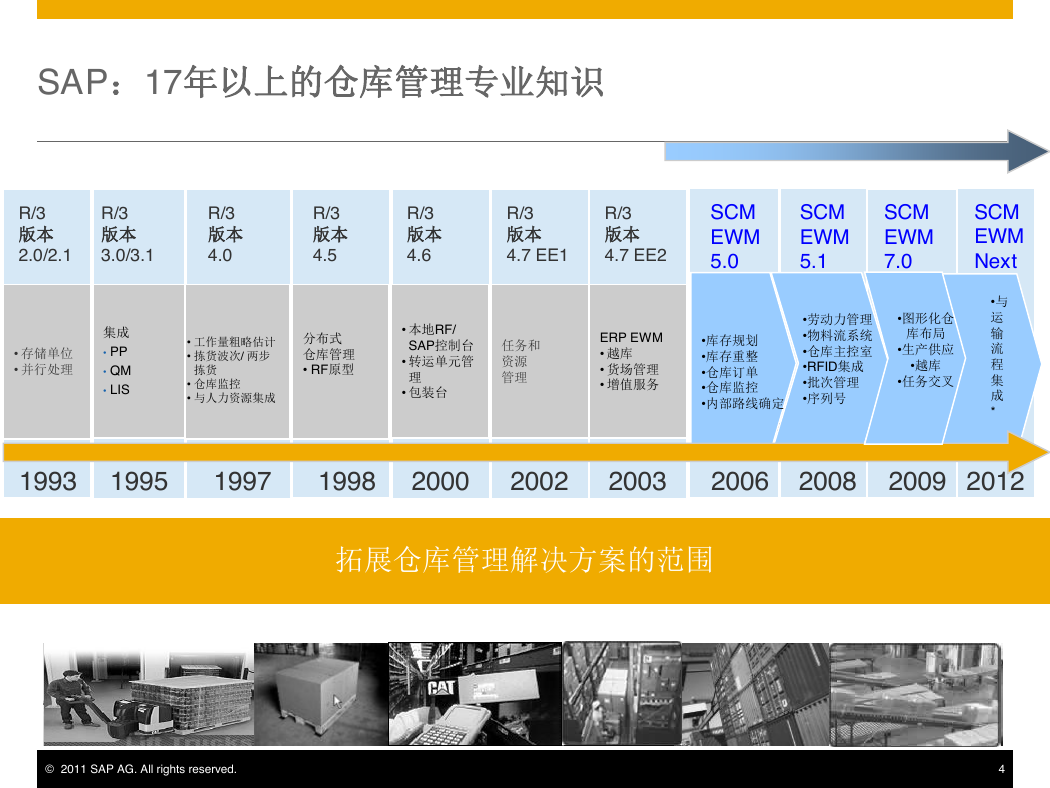Image resolution: width=1050 pixels, height=788 pixels.
Task: Select the R/3 版本 4.5 header box
Action: [x=340, y=236]
